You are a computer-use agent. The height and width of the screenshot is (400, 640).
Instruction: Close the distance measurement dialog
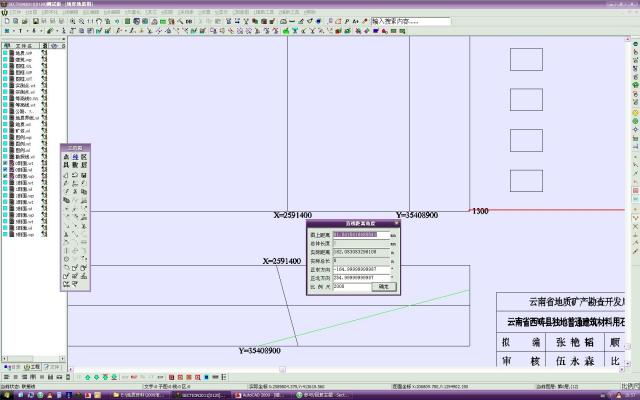(x=395, y=225)
